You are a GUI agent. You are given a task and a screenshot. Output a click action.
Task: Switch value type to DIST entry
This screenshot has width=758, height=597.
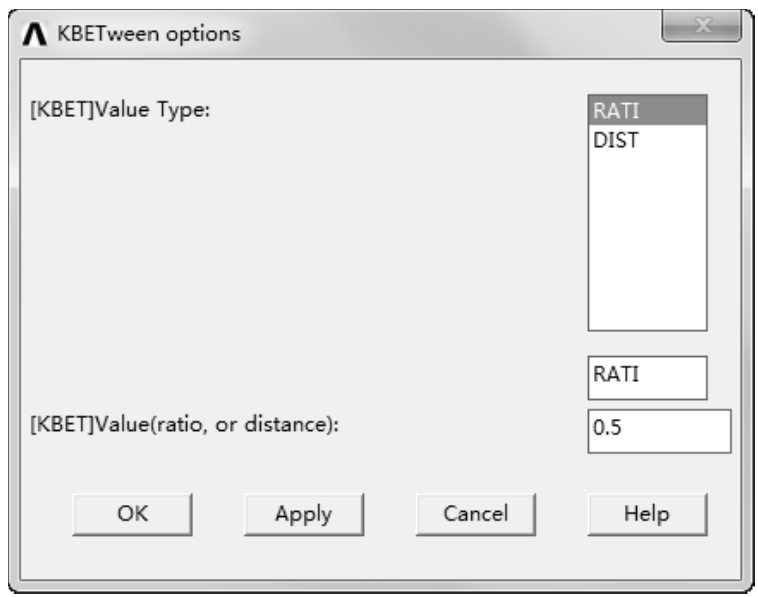pyautogui.click(x=647, y=140)
